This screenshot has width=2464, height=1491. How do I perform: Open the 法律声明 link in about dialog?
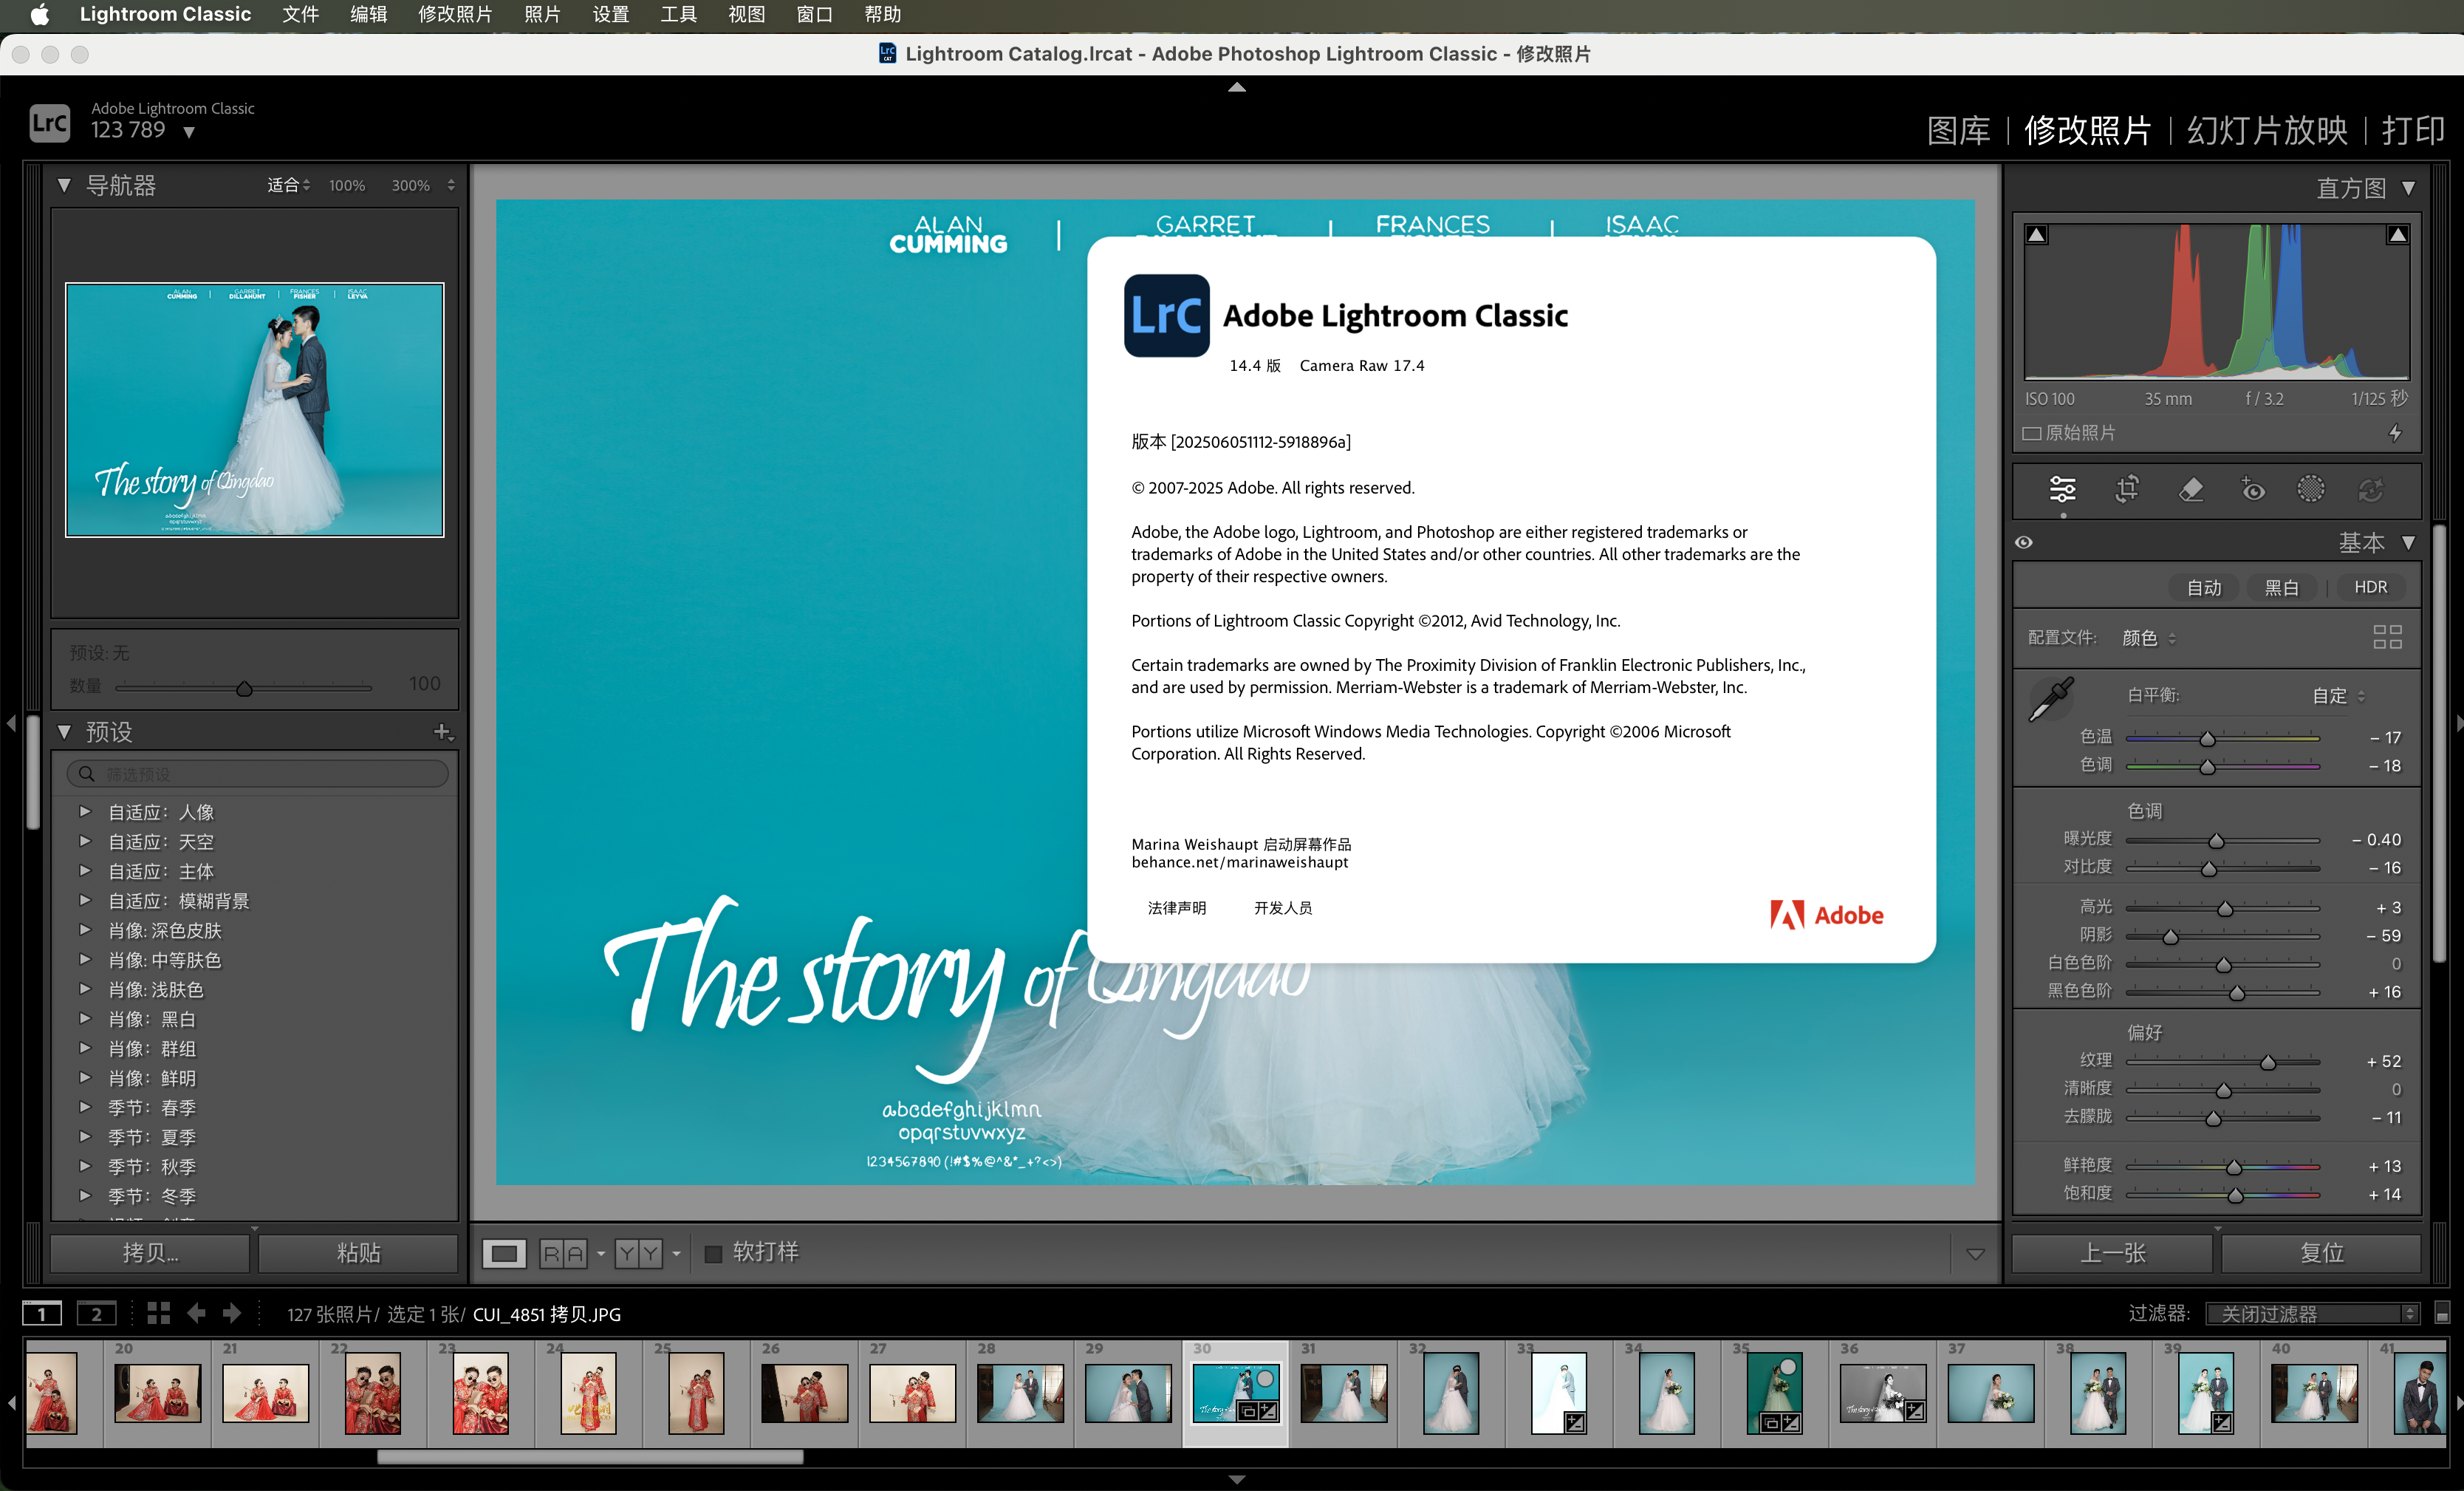tap(1176, 908)
